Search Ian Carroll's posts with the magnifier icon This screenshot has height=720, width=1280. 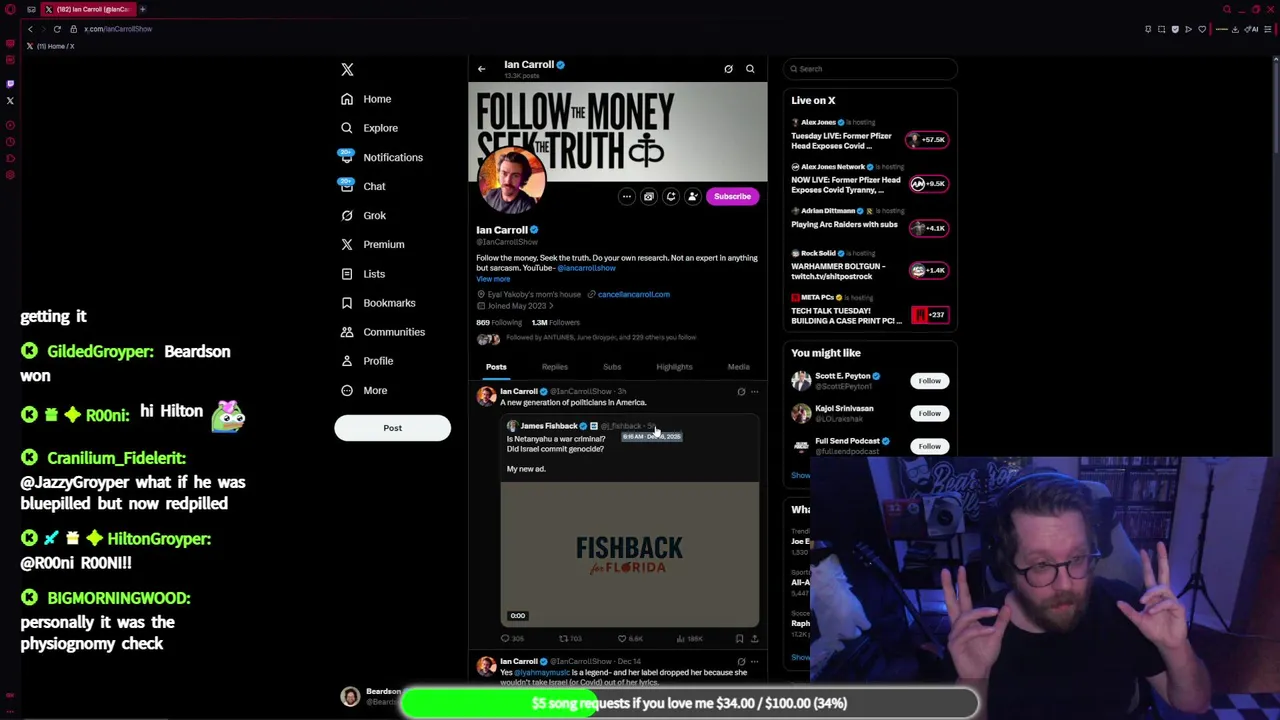coord(750,69)
